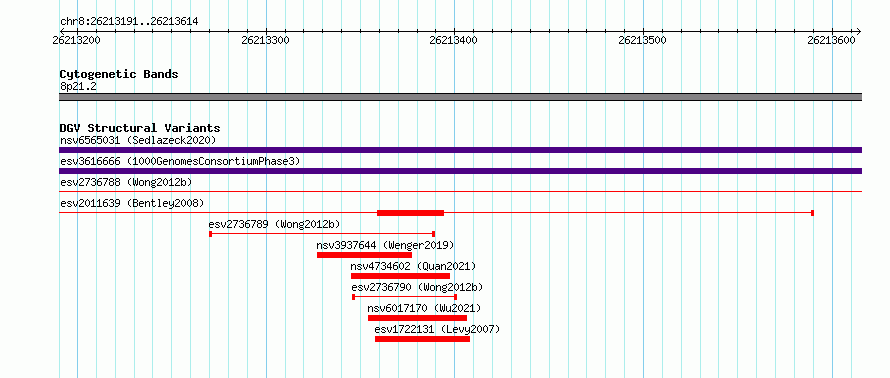Screen dimensions: 890x378
Task: Open the nsv4734602 (Quan2021) label
Action: click(413, 266)
